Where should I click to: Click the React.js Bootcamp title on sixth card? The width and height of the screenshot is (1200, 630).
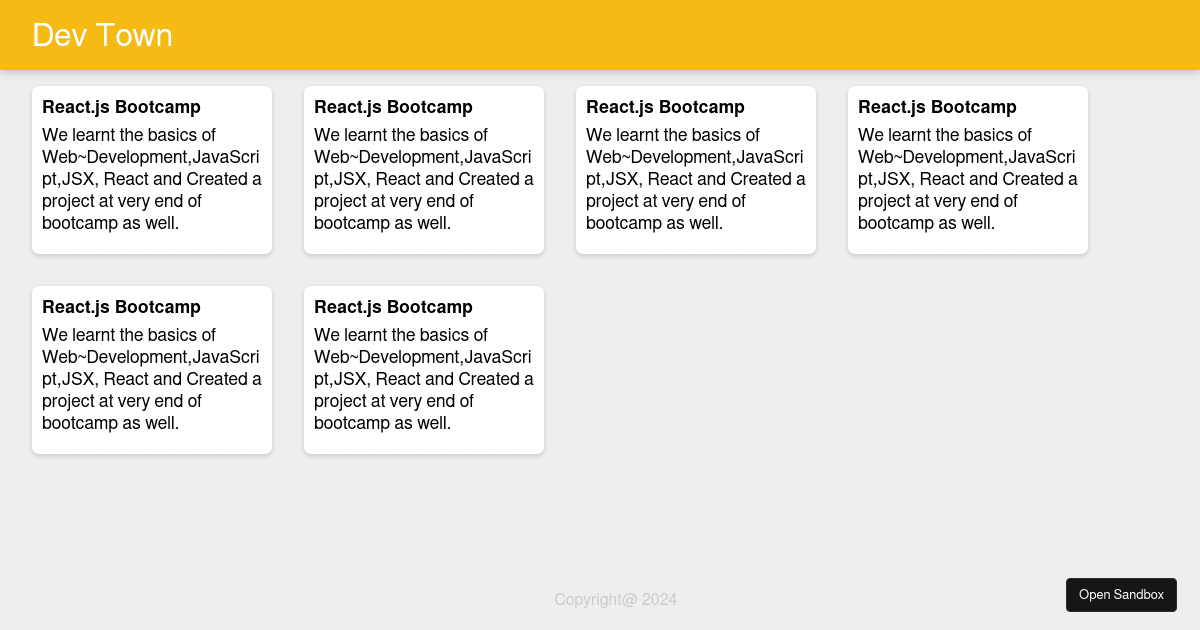pos(393,307)
